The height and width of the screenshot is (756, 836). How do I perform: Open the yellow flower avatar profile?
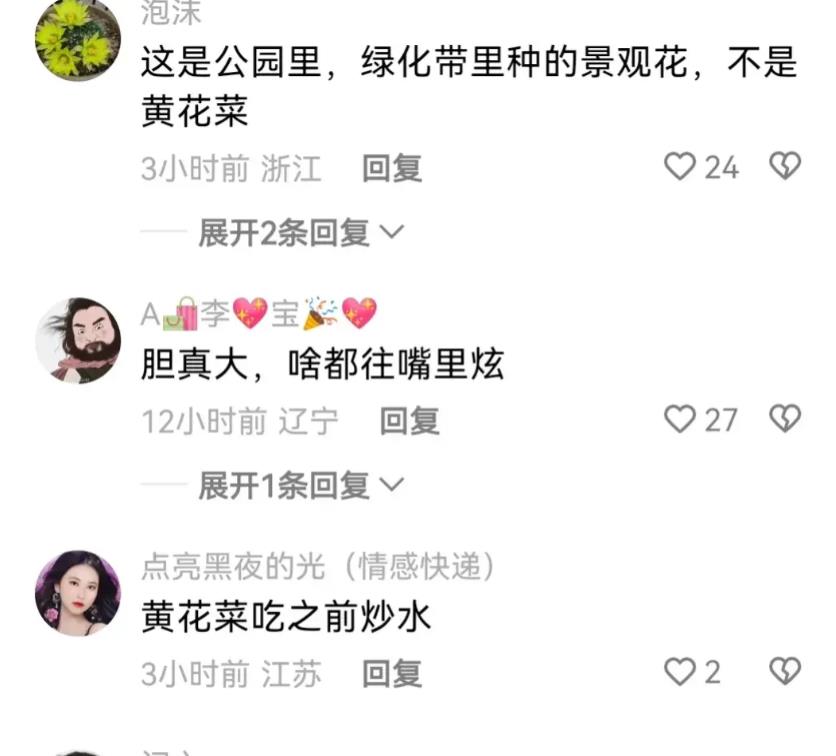78,39
